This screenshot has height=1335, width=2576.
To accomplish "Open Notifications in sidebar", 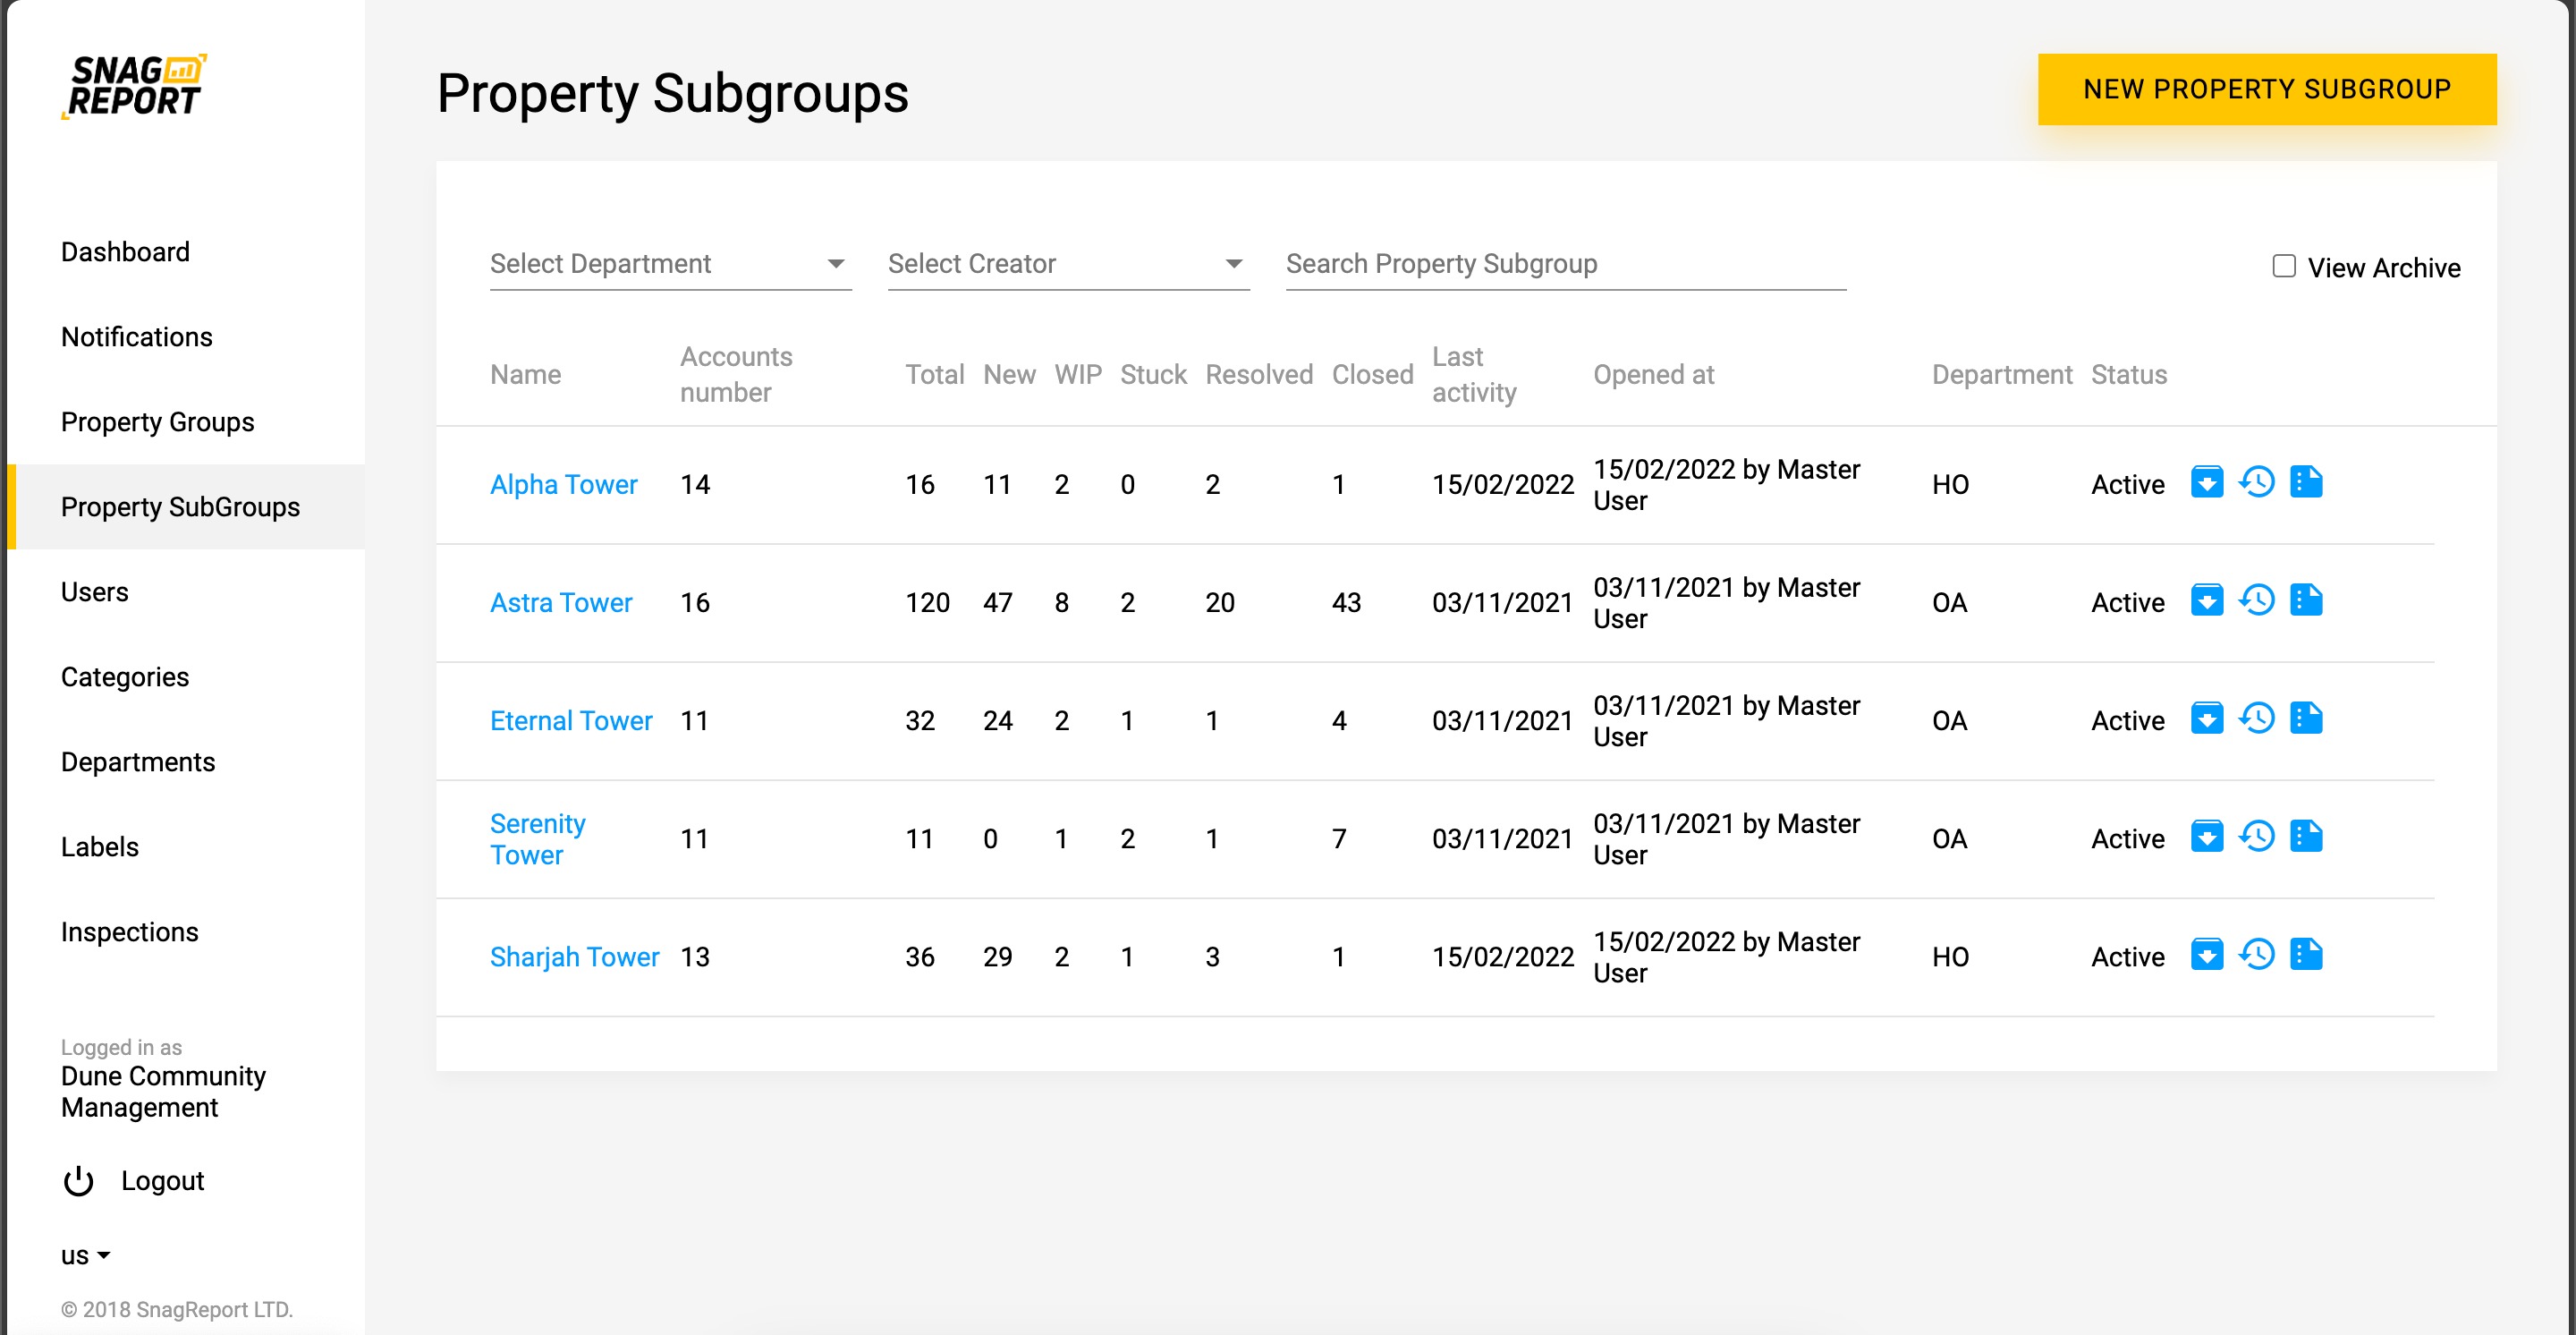I will coord(136,337).
